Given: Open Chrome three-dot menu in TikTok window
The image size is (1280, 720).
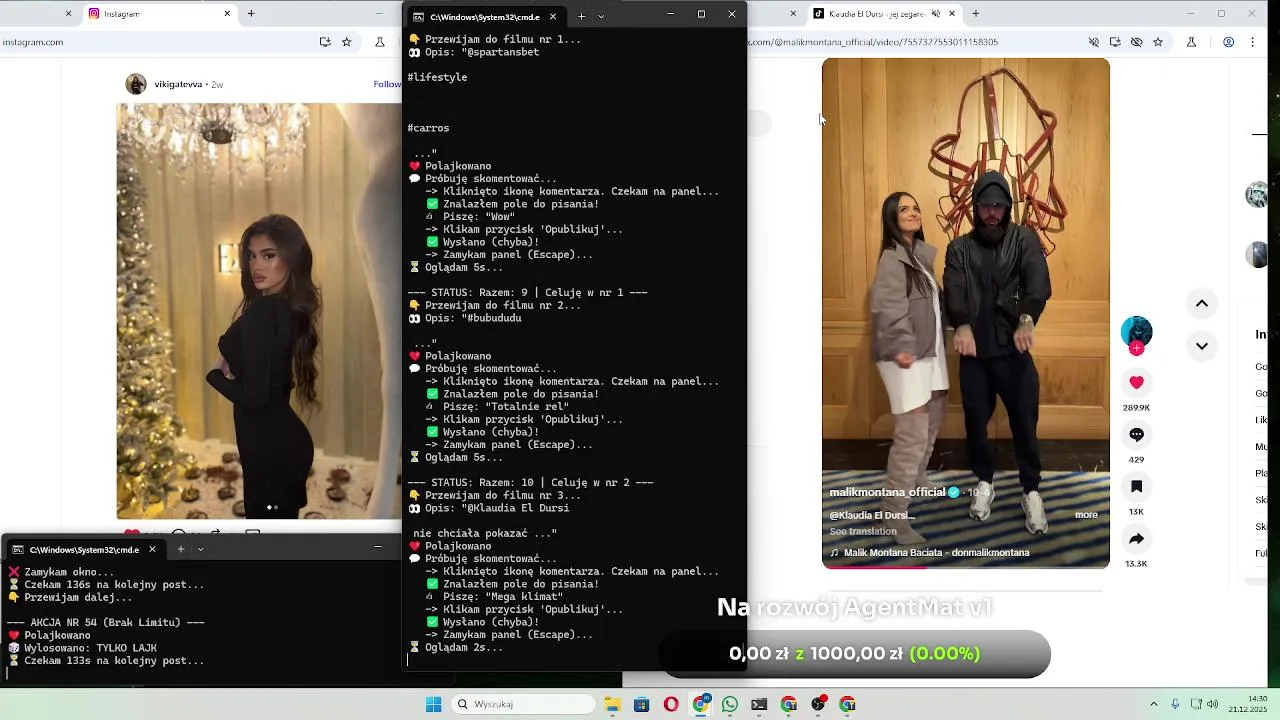Looking at the screenshot, I should tap(1255, 42).
